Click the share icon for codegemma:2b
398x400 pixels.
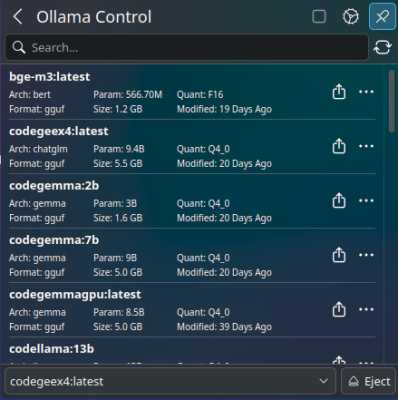click(339, 201)
